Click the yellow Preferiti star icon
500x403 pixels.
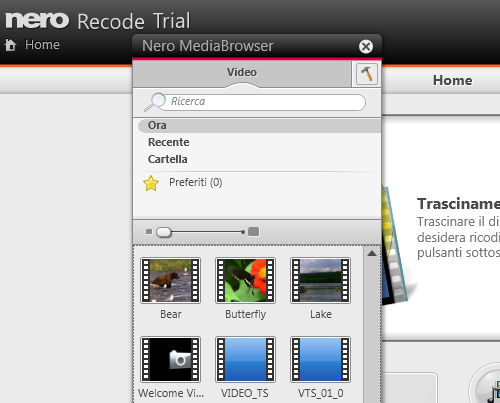coord(151,183)
